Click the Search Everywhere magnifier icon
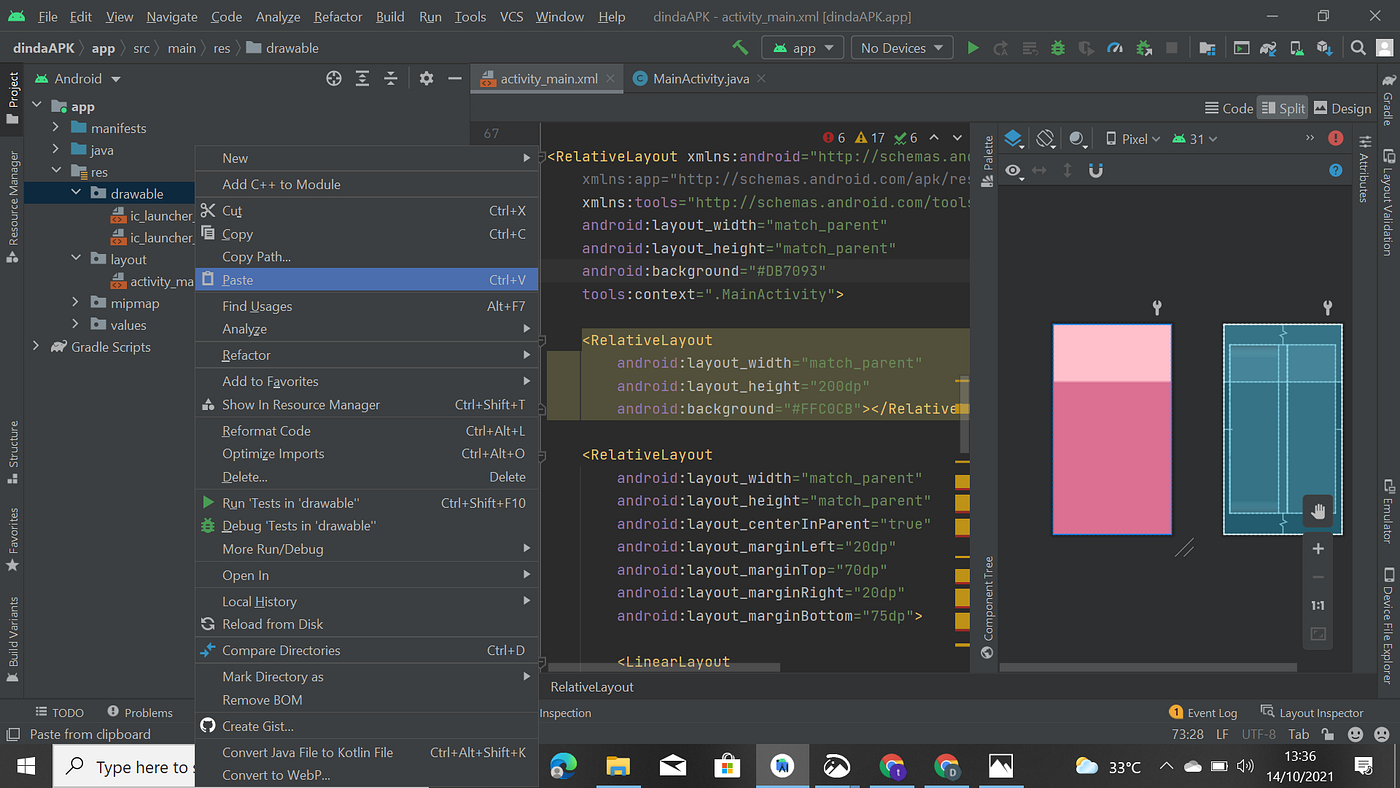1400x788 pixels. pyautogui.click(x=1359, y=46)
